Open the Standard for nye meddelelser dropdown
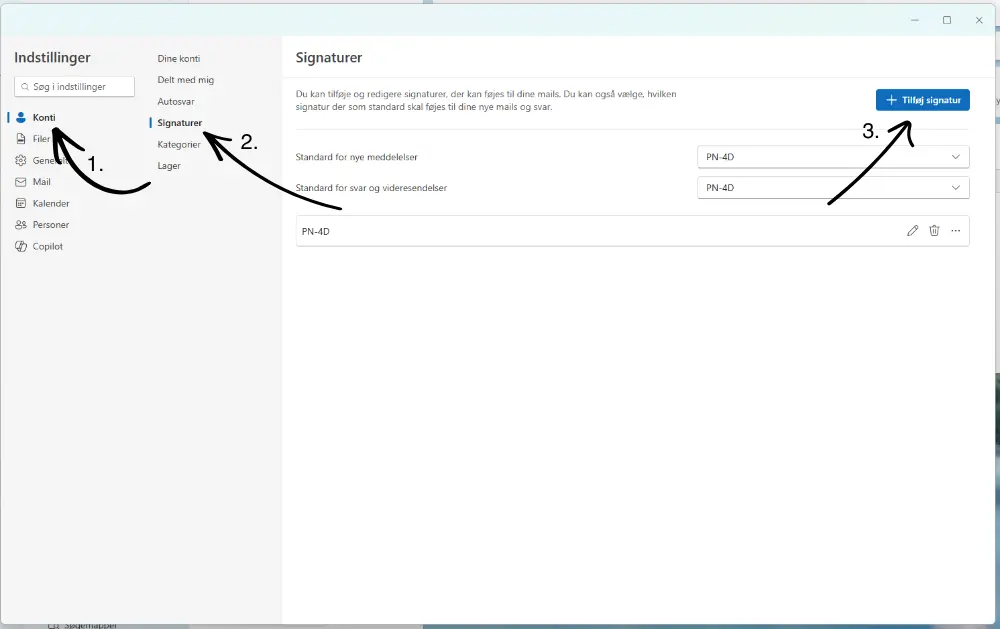This screenshot has width=1000, height=629. point(833,157)
